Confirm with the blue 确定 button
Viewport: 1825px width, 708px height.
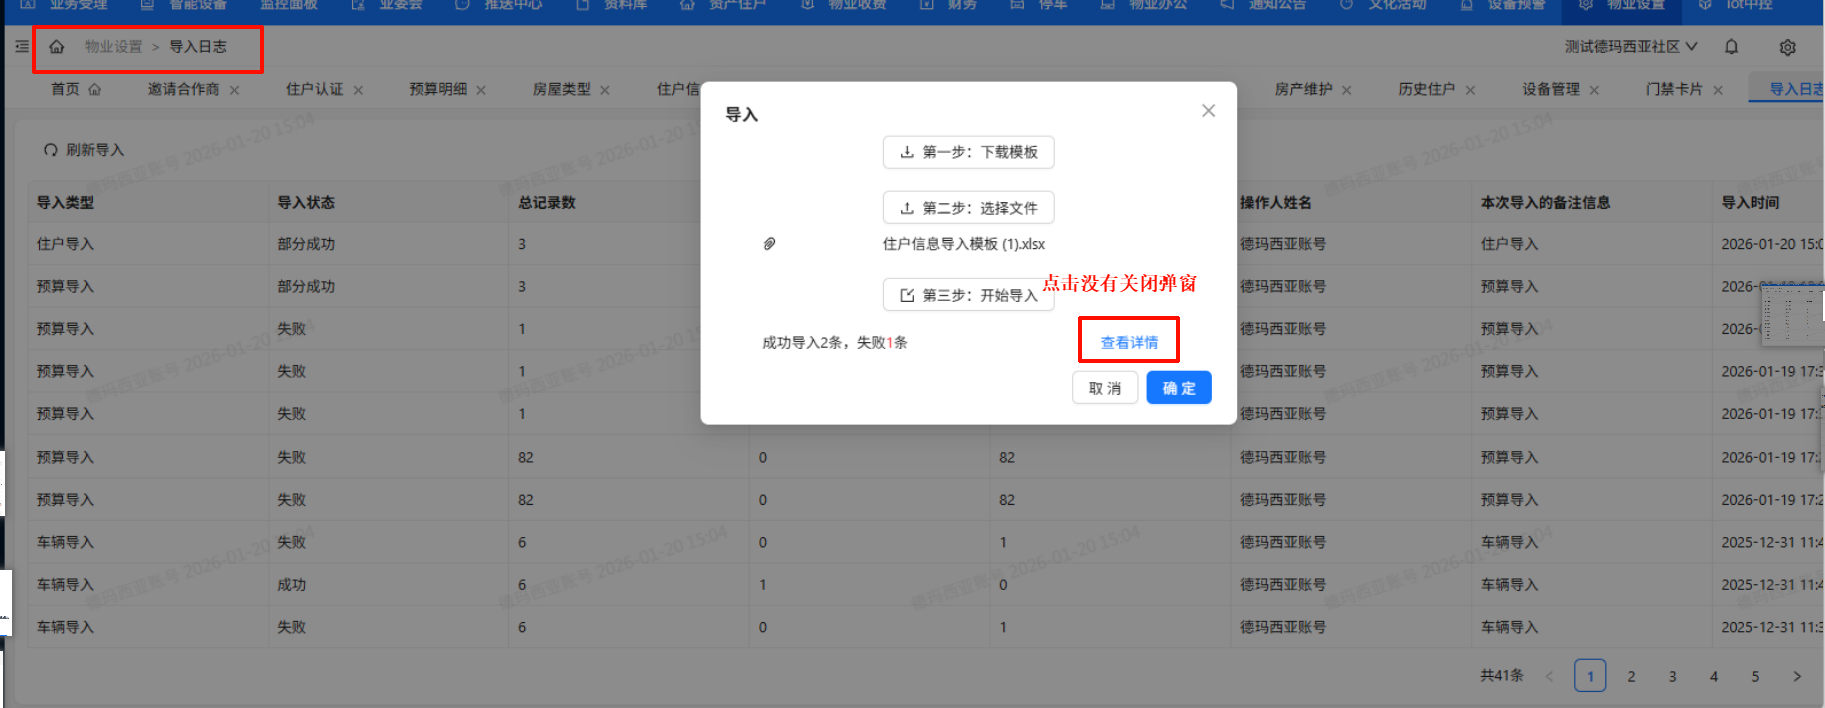click(x=1179, y=388)
